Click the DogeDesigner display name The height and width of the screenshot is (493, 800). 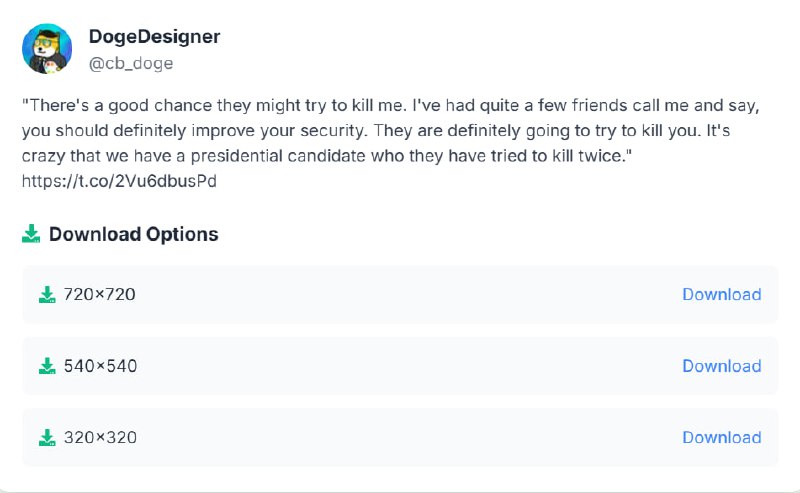pos(154,37)
